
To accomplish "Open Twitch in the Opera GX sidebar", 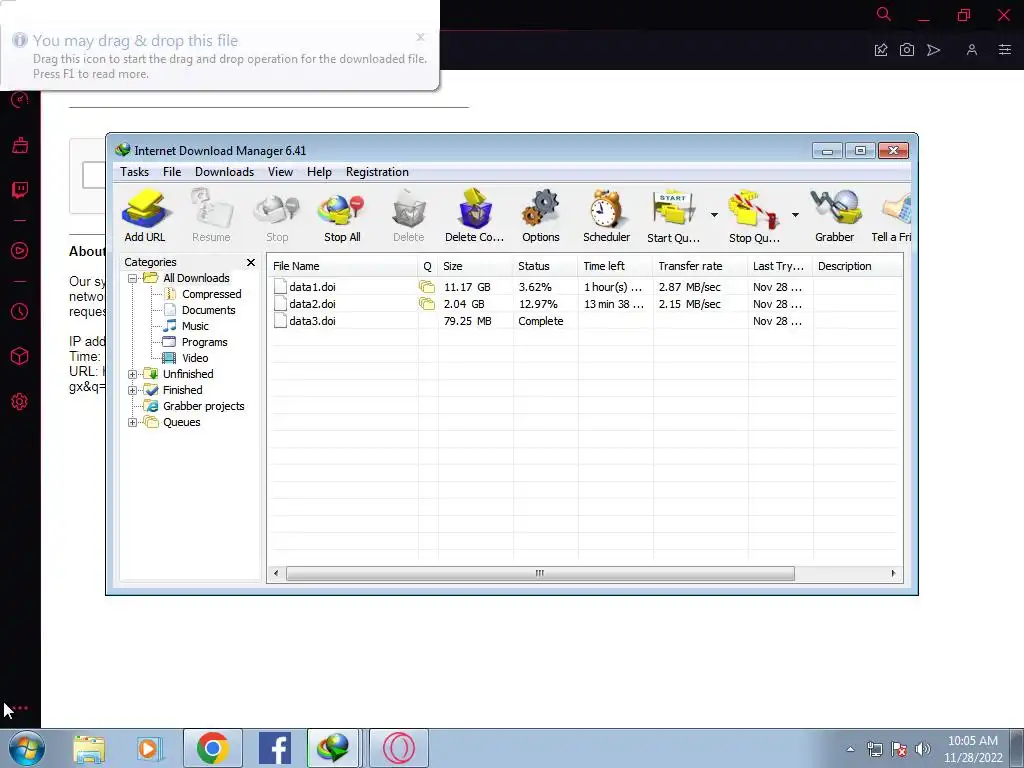I will [x=20, y=190].
